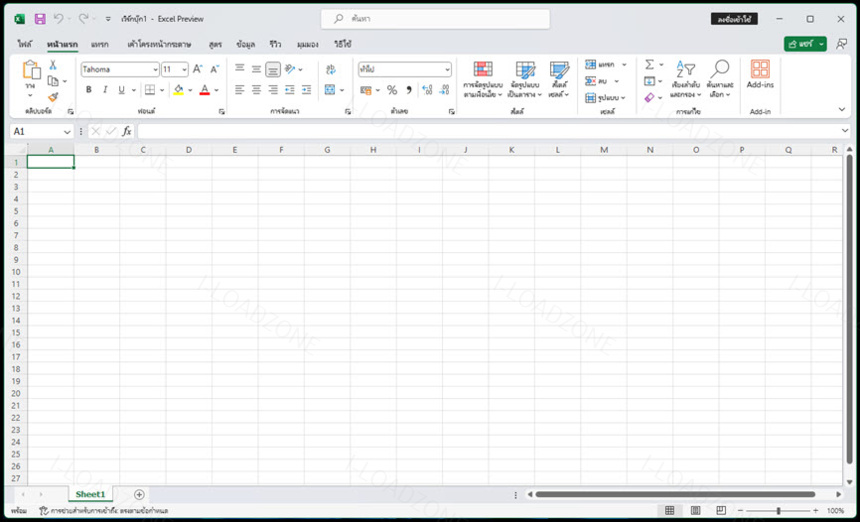
Task: Switch to the Formulas tab
Action: [x=216, y=44]
